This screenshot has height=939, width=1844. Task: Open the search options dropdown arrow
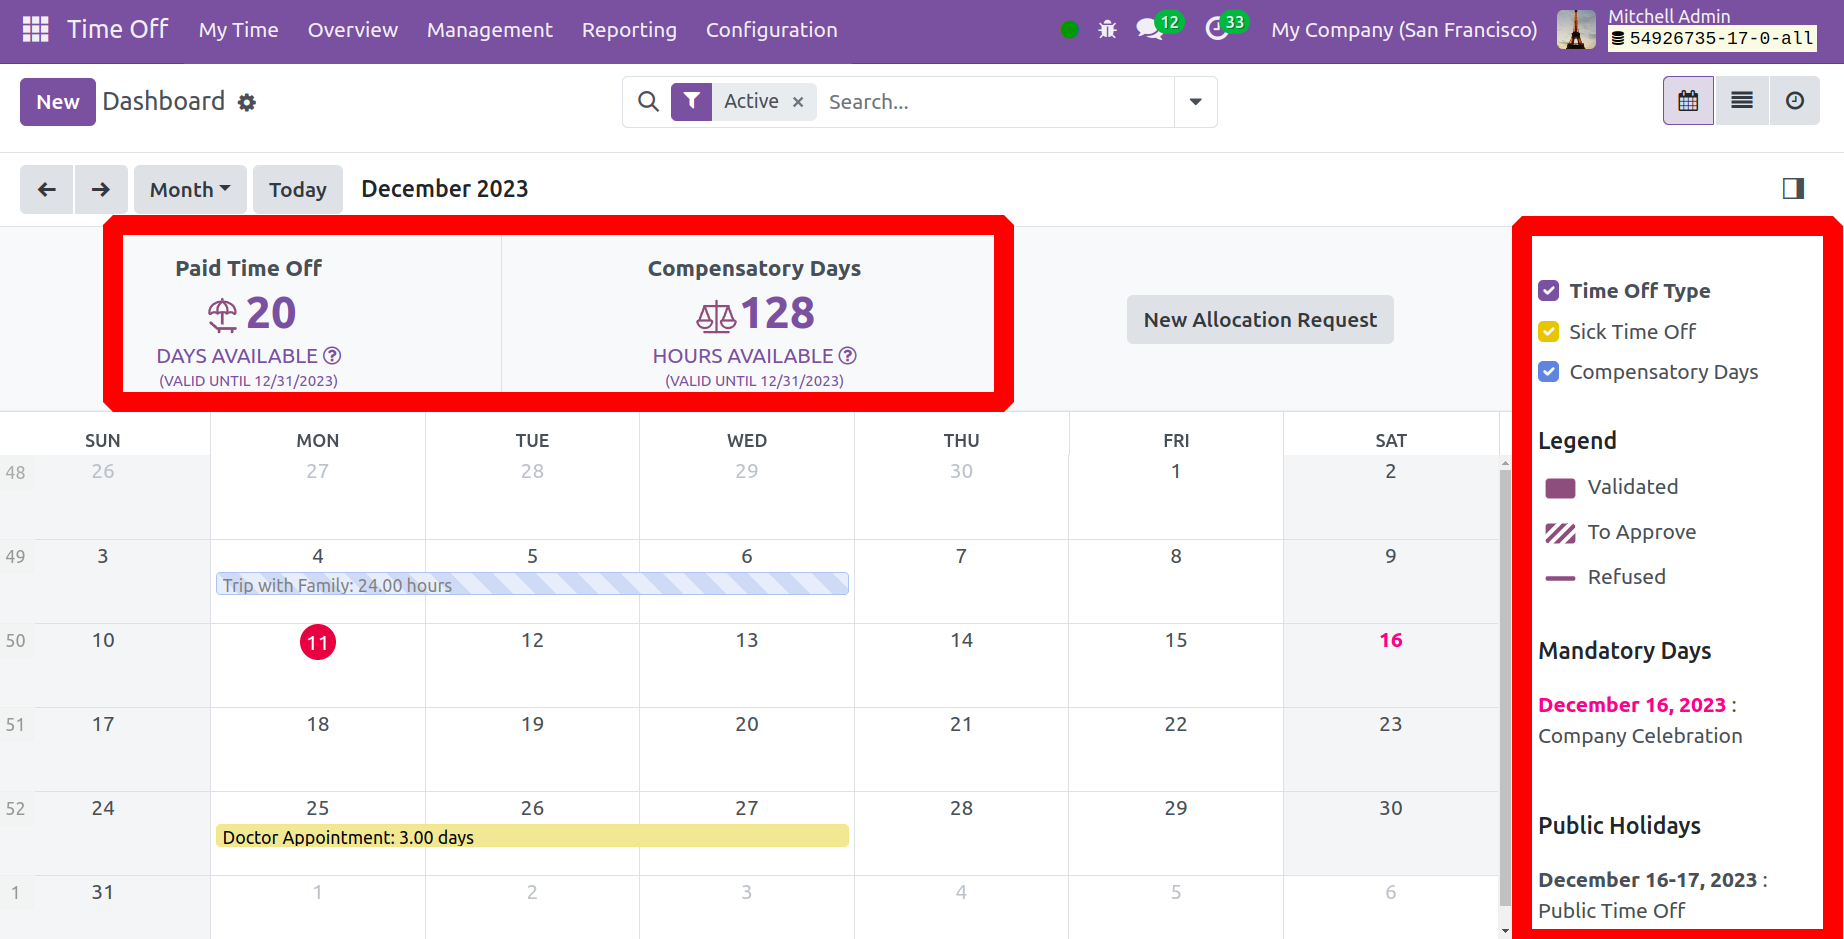[1195, 102]
